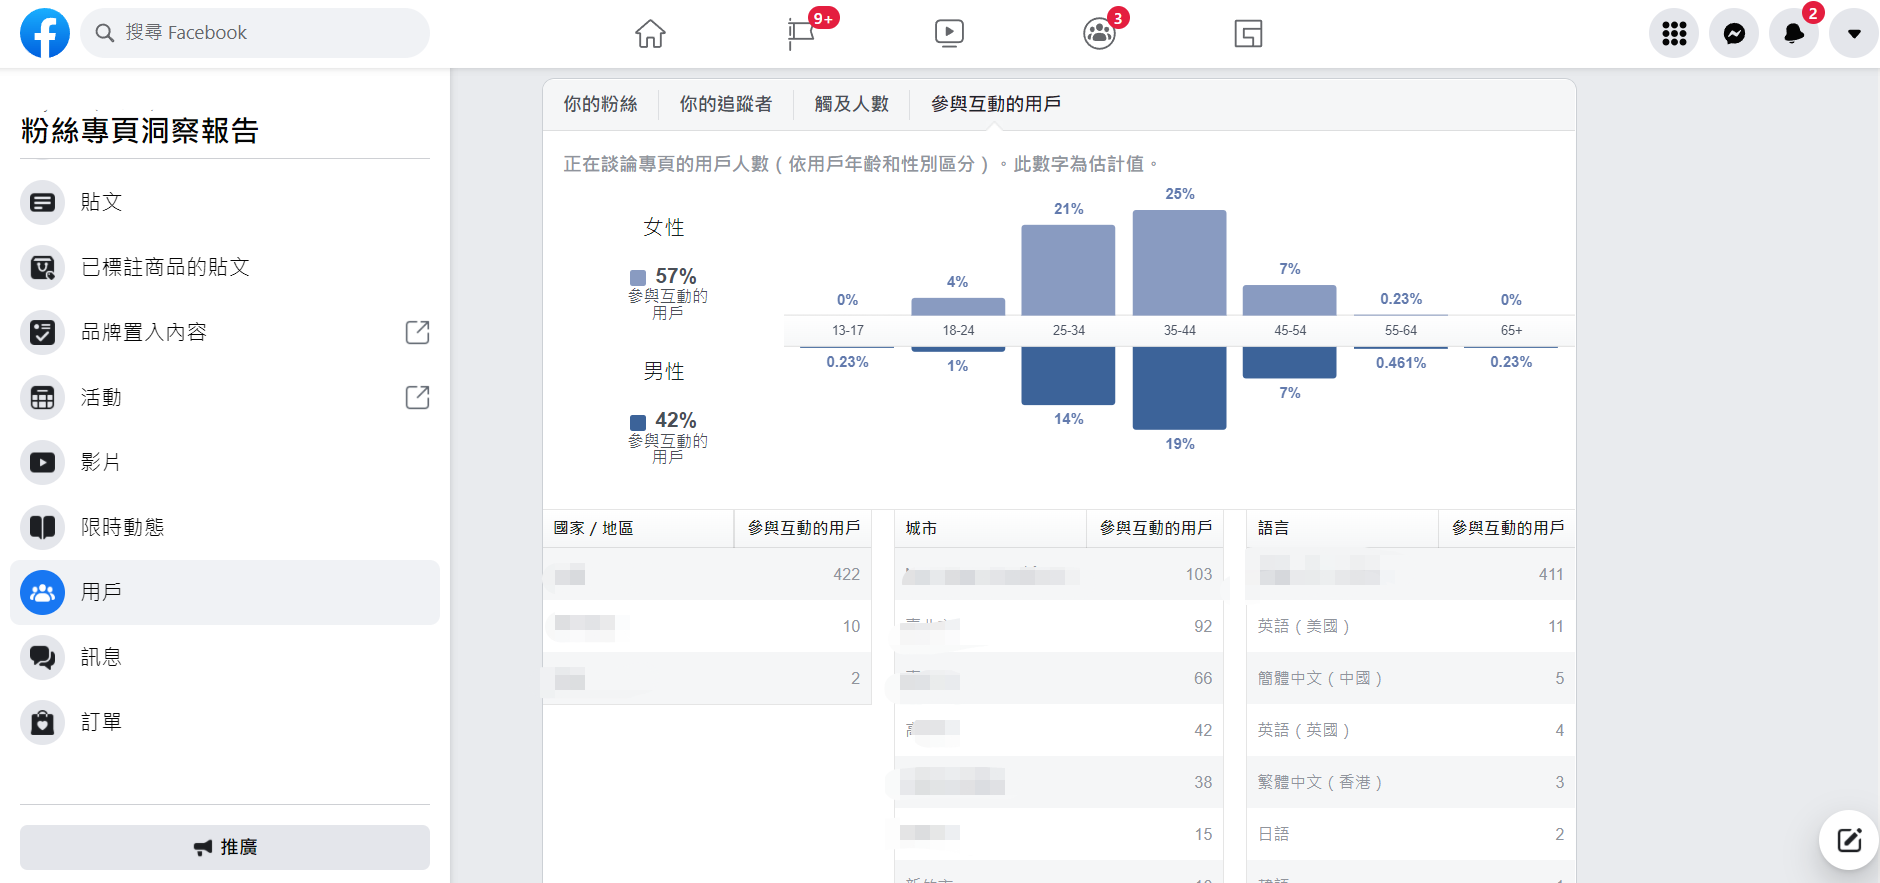
Task: Select 貼文 in the sidebar
Action: [225, 202]
